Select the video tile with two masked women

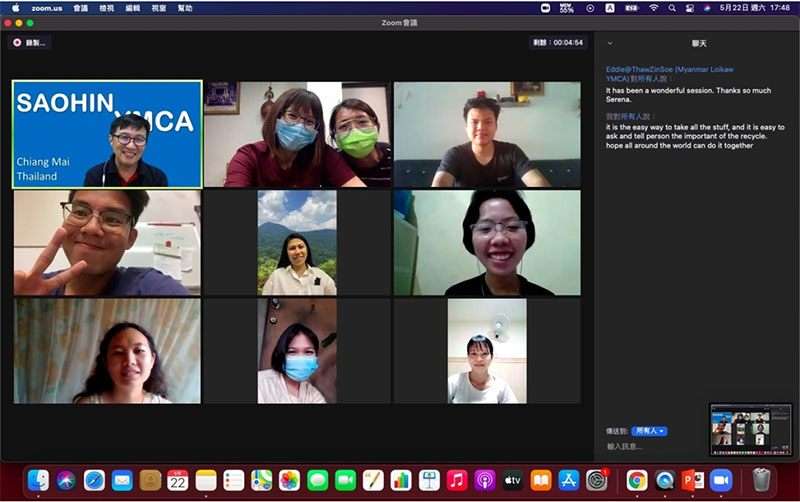[297, 135]
